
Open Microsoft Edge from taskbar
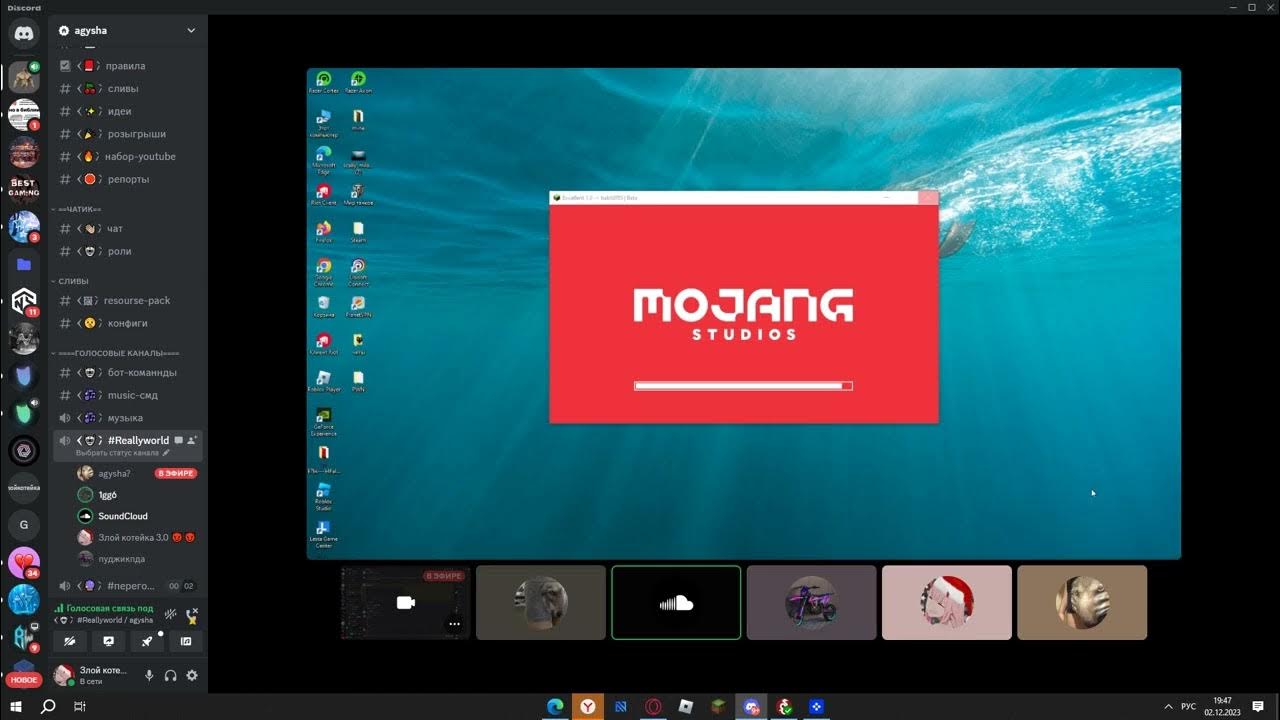pyautogui.click(x=555, y=706)
